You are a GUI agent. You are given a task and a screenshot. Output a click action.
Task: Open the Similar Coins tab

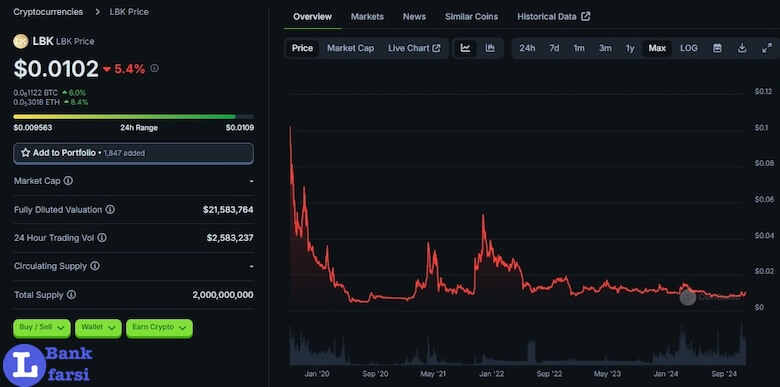pyautogui.click(x=471, y=16)
